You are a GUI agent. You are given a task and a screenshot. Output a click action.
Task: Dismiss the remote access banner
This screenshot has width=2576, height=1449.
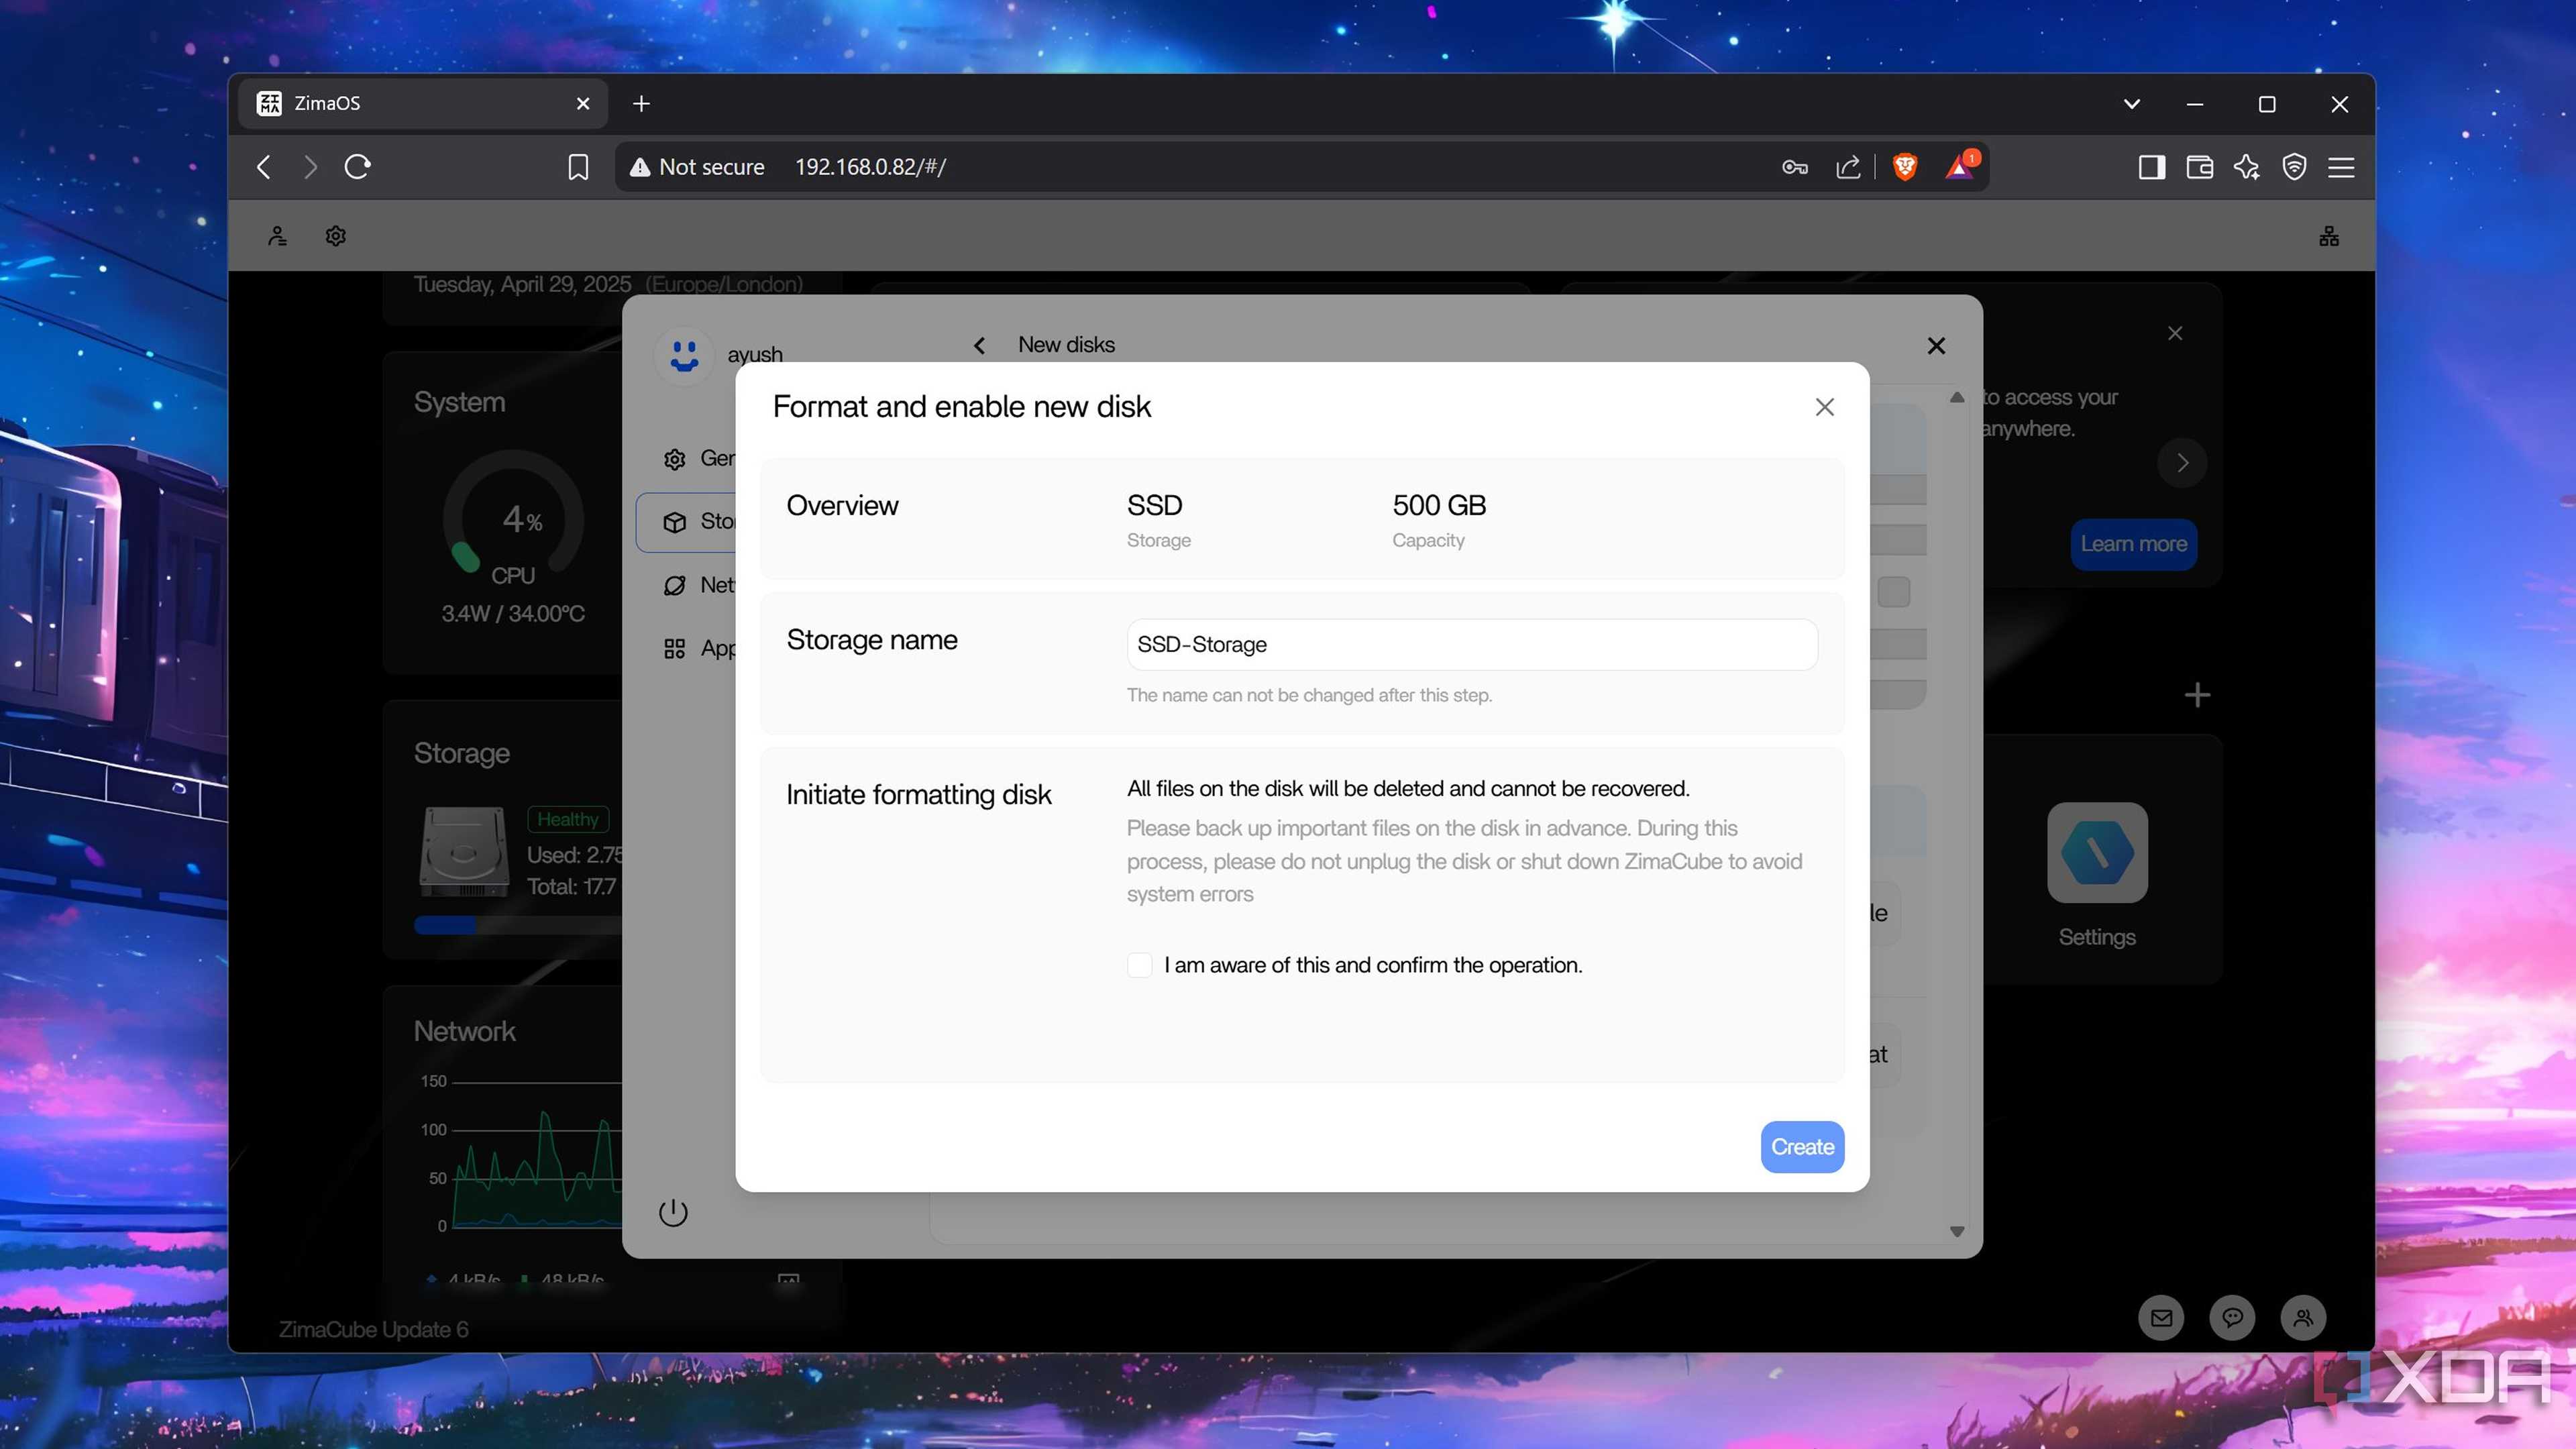pos(2175,333)
